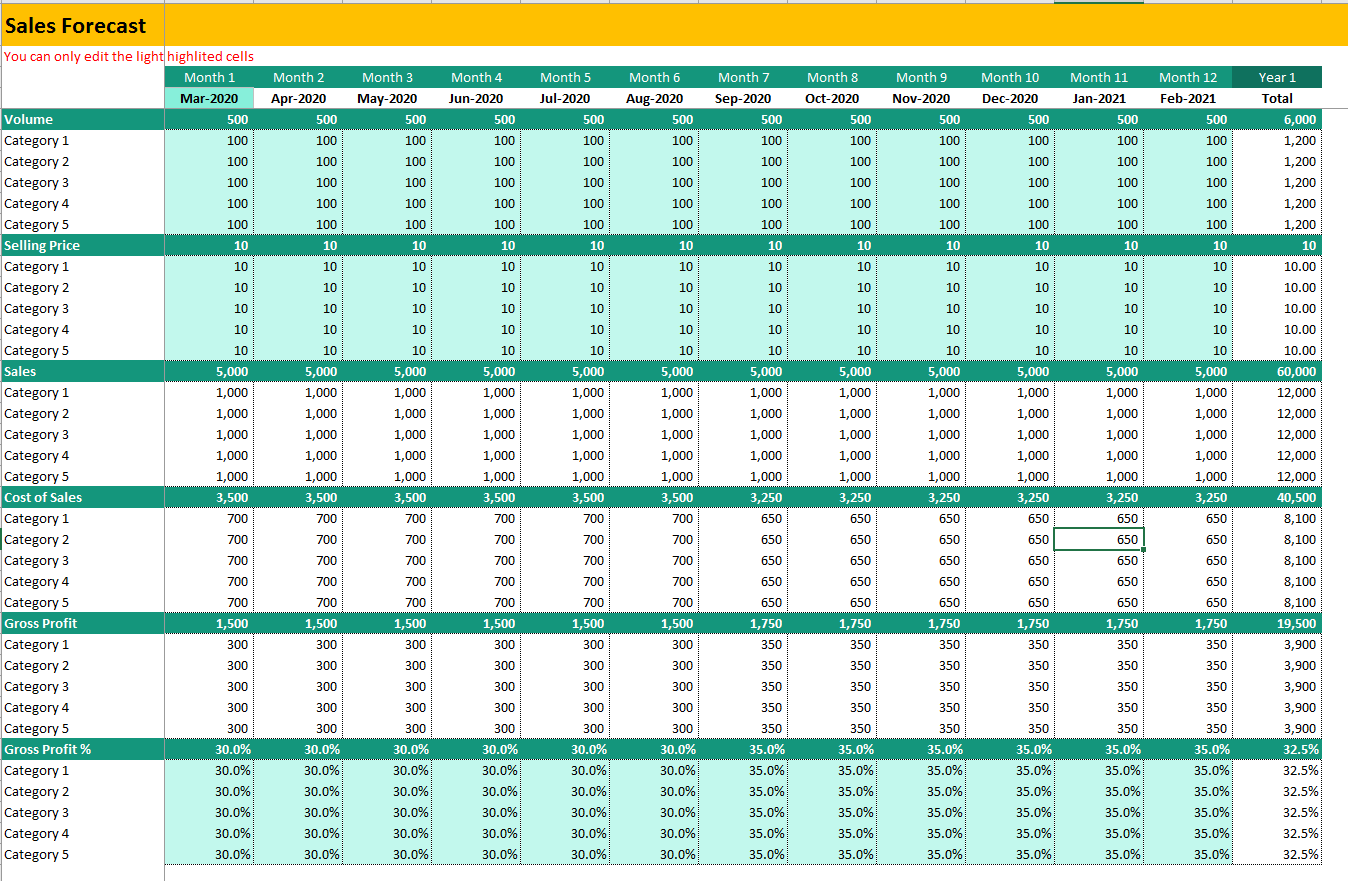This screenshot has height=881, width=1348.
Task: Click the Feb-2021 date cell
Action: [x=1188, y=98]
